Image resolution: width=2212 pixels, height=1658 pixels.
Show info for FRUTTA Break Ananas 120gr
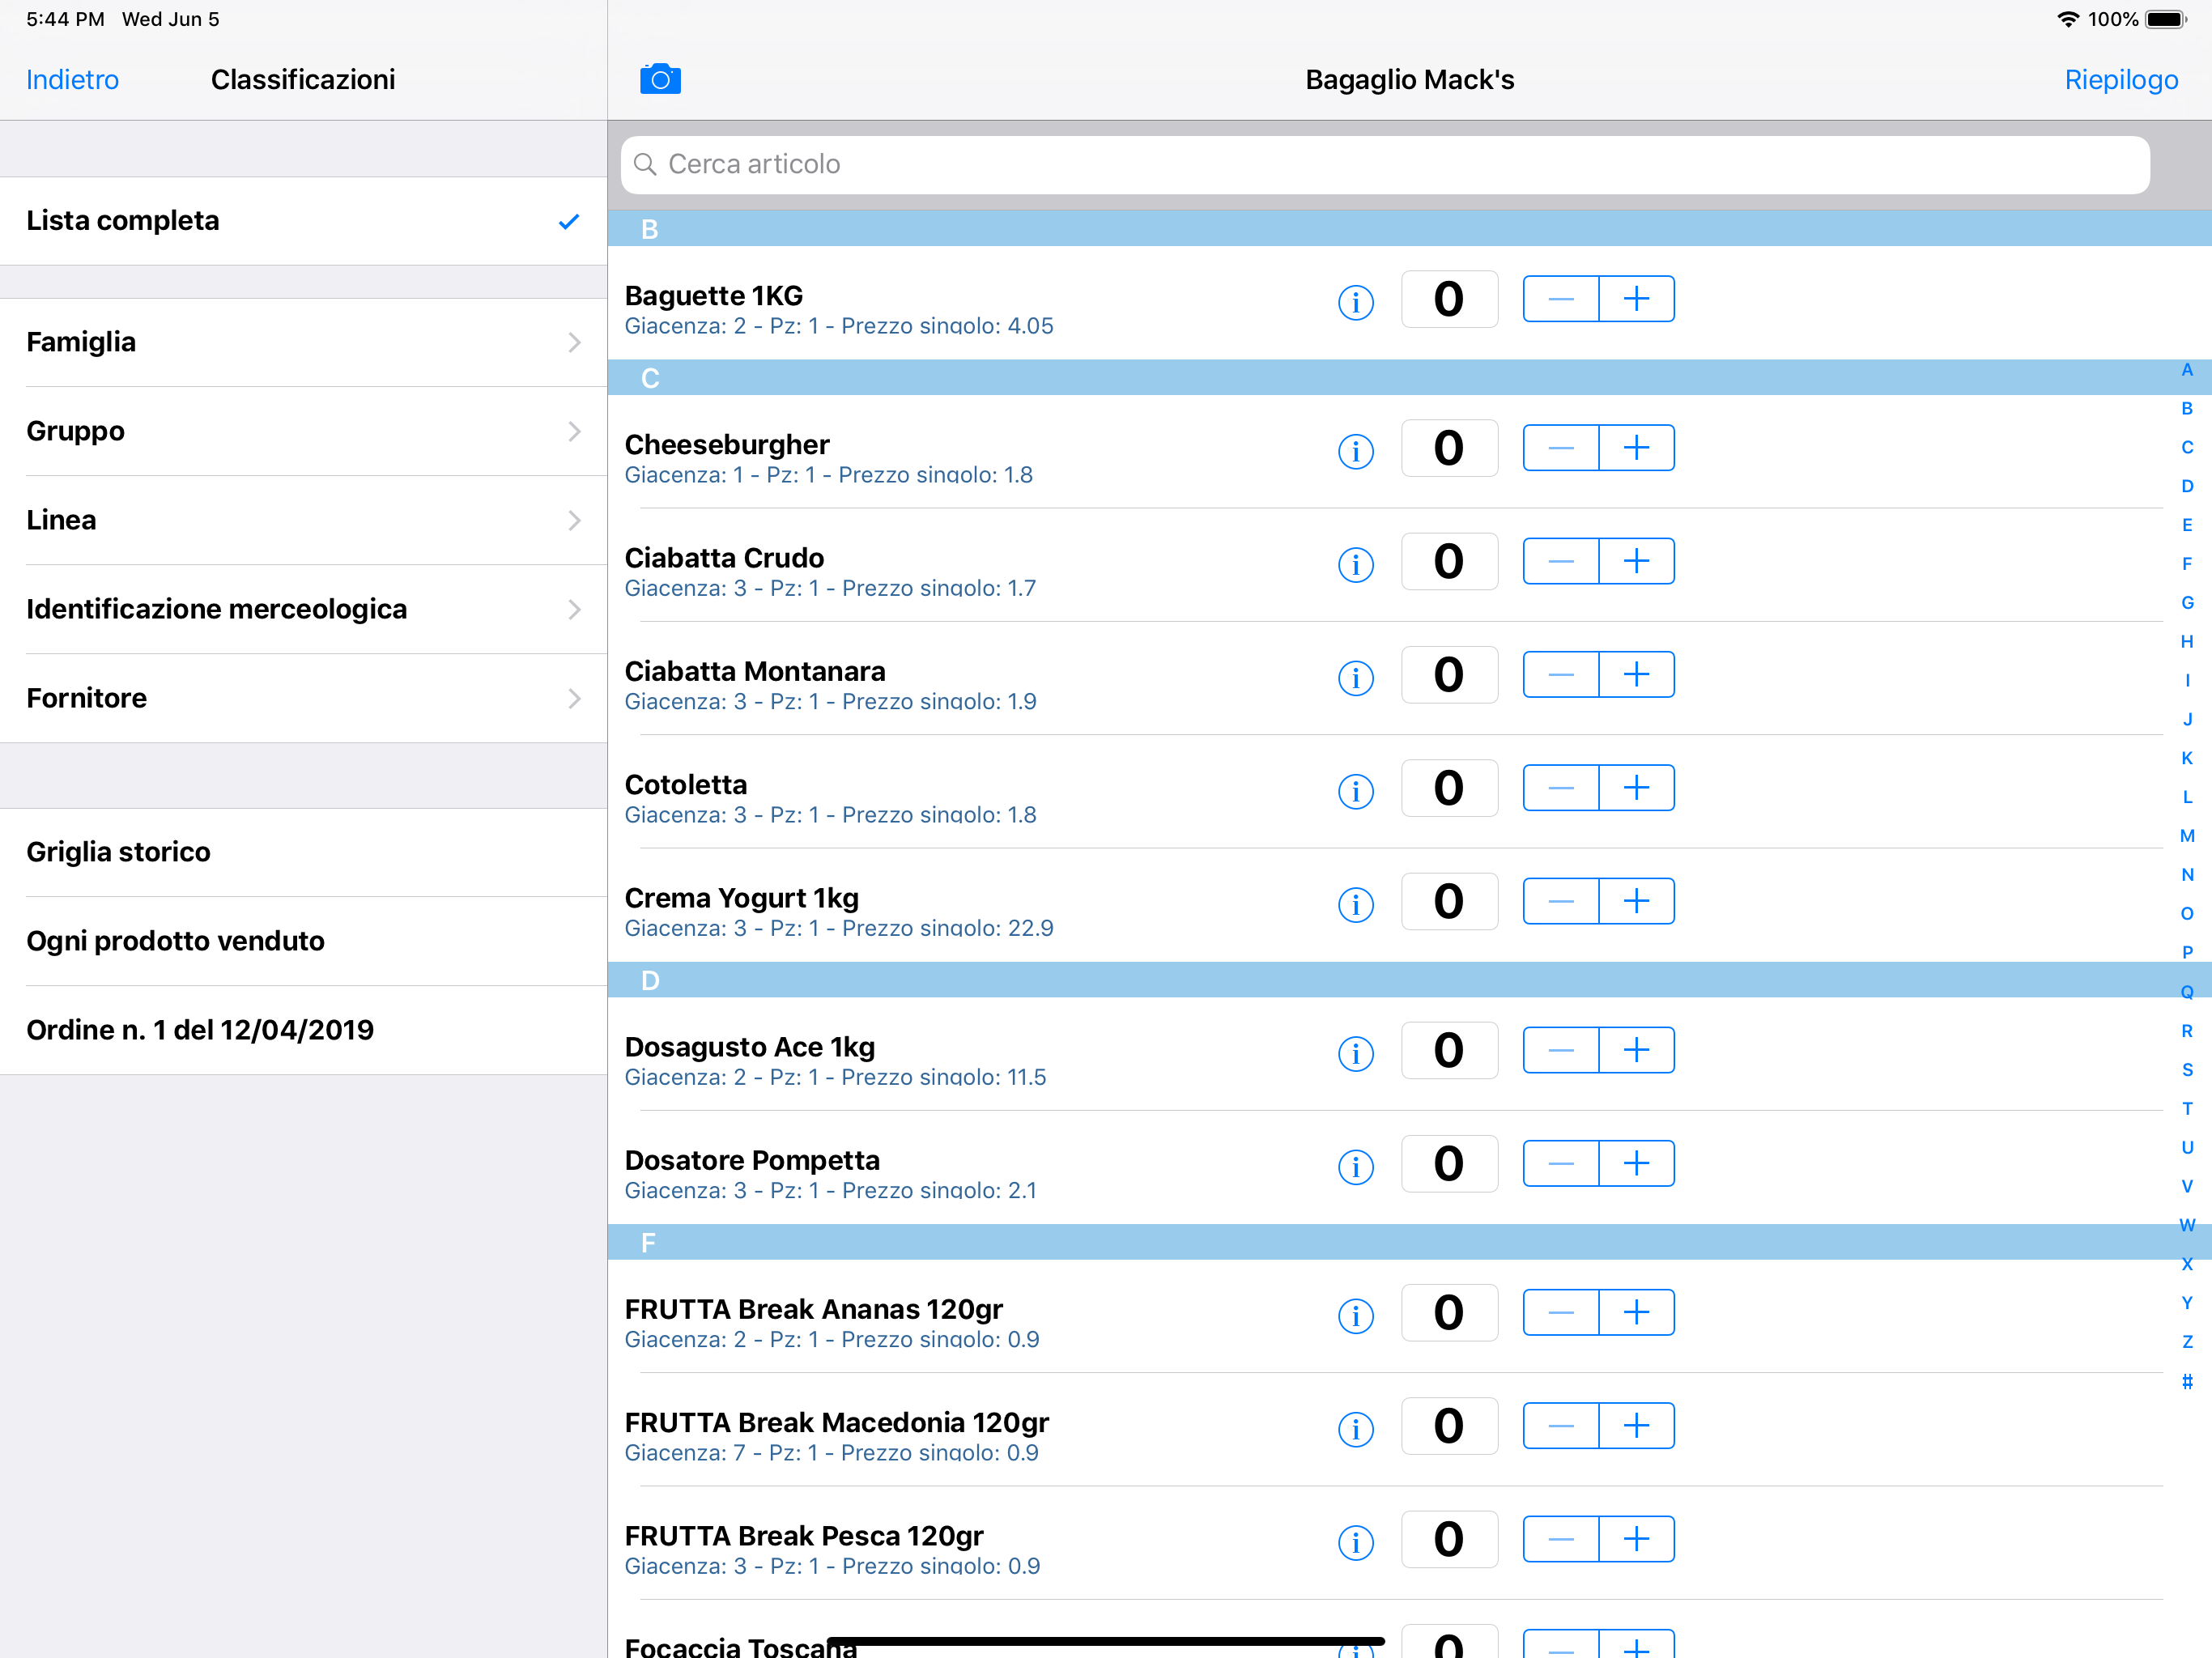click(1355, 1315)
